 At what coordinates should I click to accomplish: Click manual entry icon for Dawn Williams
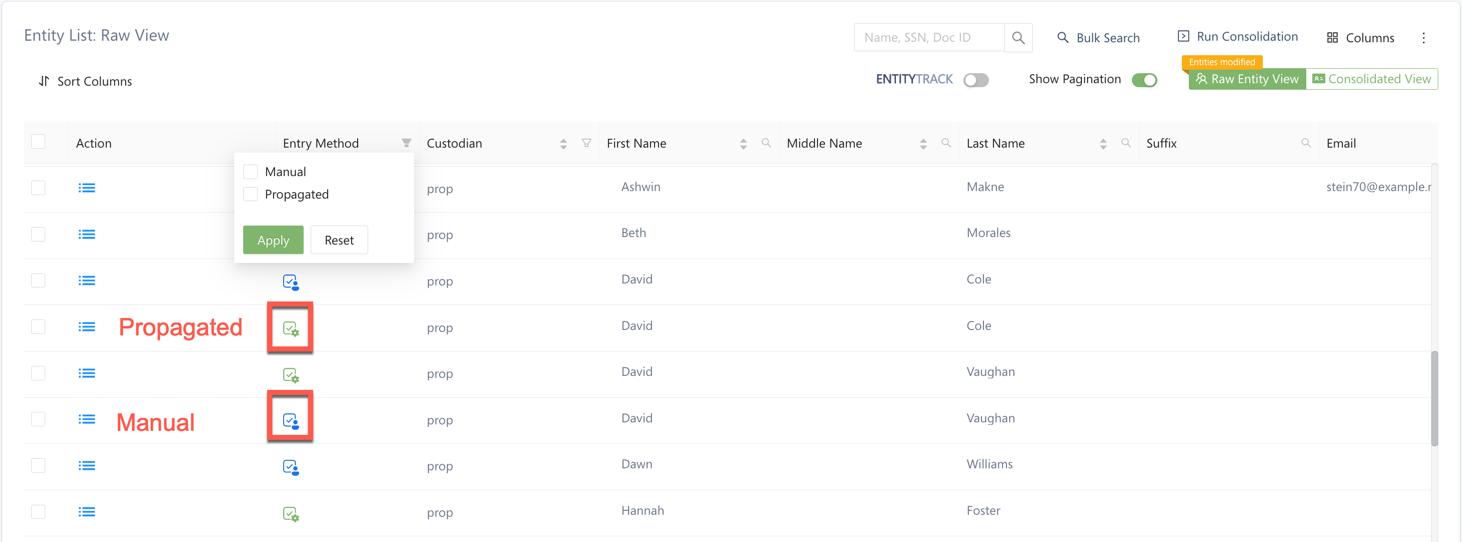[291, 467]
